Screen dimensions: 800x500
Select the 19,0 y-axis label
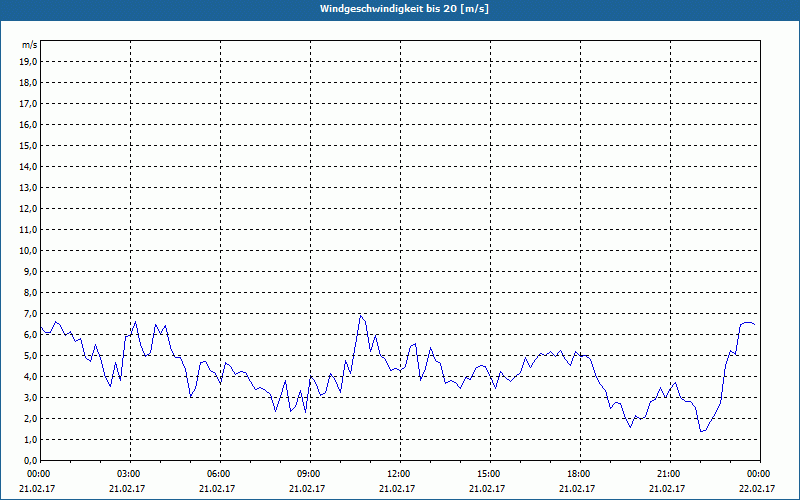(28, 62)
